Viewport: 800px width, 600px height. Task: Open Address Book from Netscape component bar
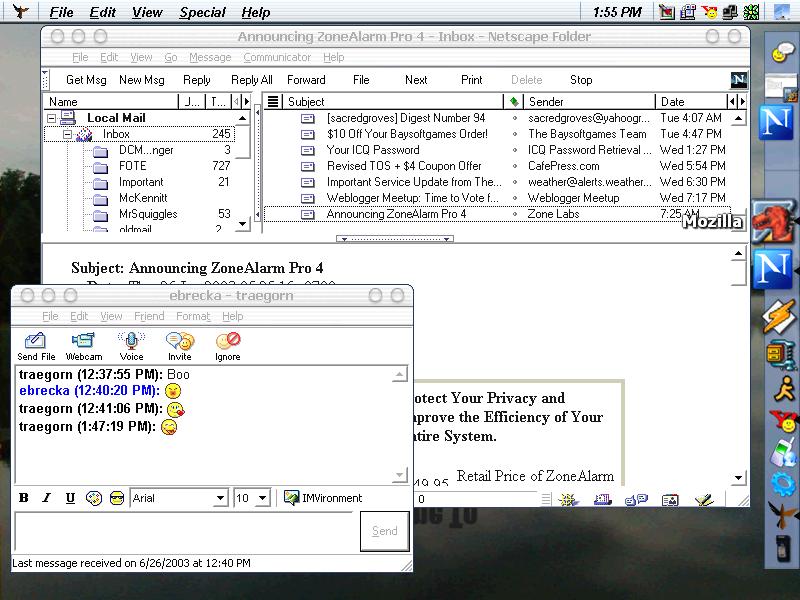670,500
